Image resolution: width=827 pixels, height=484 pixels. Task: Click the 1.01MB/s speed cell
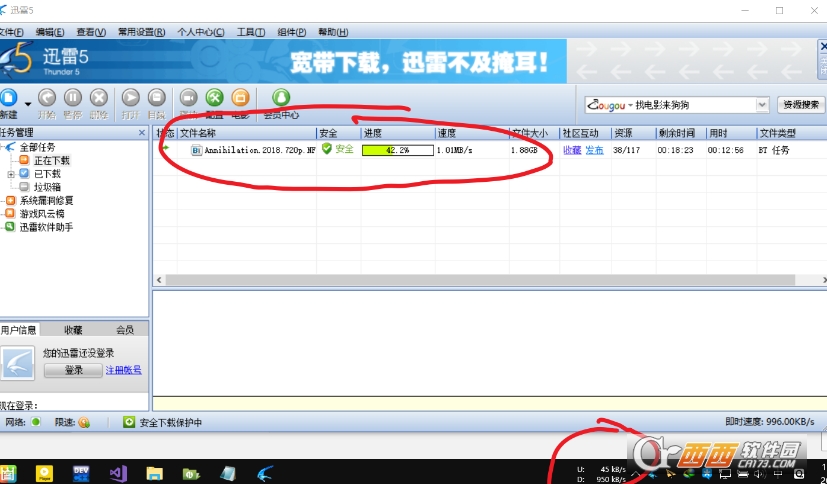coord(455,150)
